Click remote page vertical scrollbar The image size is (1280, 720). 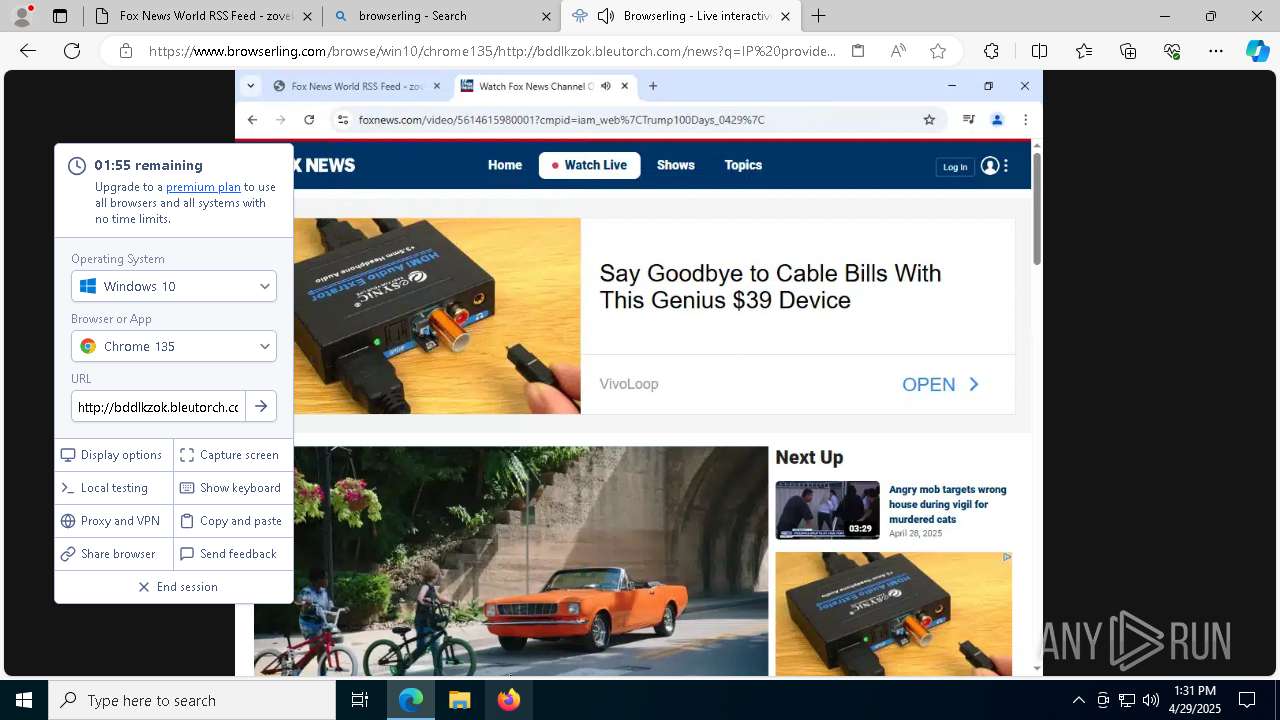pyautogui.click(x=1037, y=210)
